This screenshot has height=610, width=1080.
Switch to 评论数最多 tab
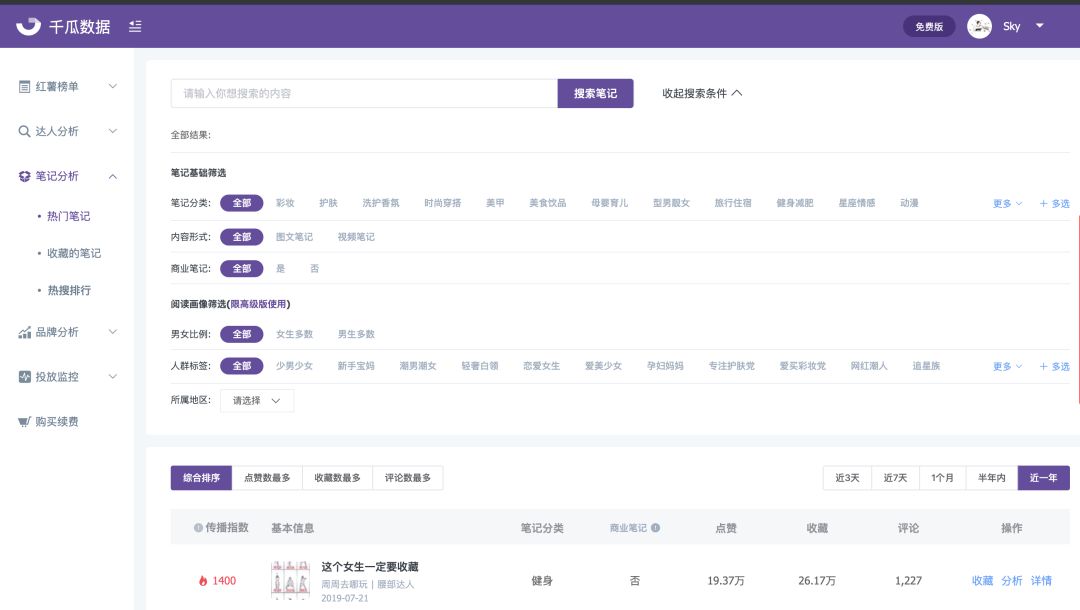[x=408, y=478]
